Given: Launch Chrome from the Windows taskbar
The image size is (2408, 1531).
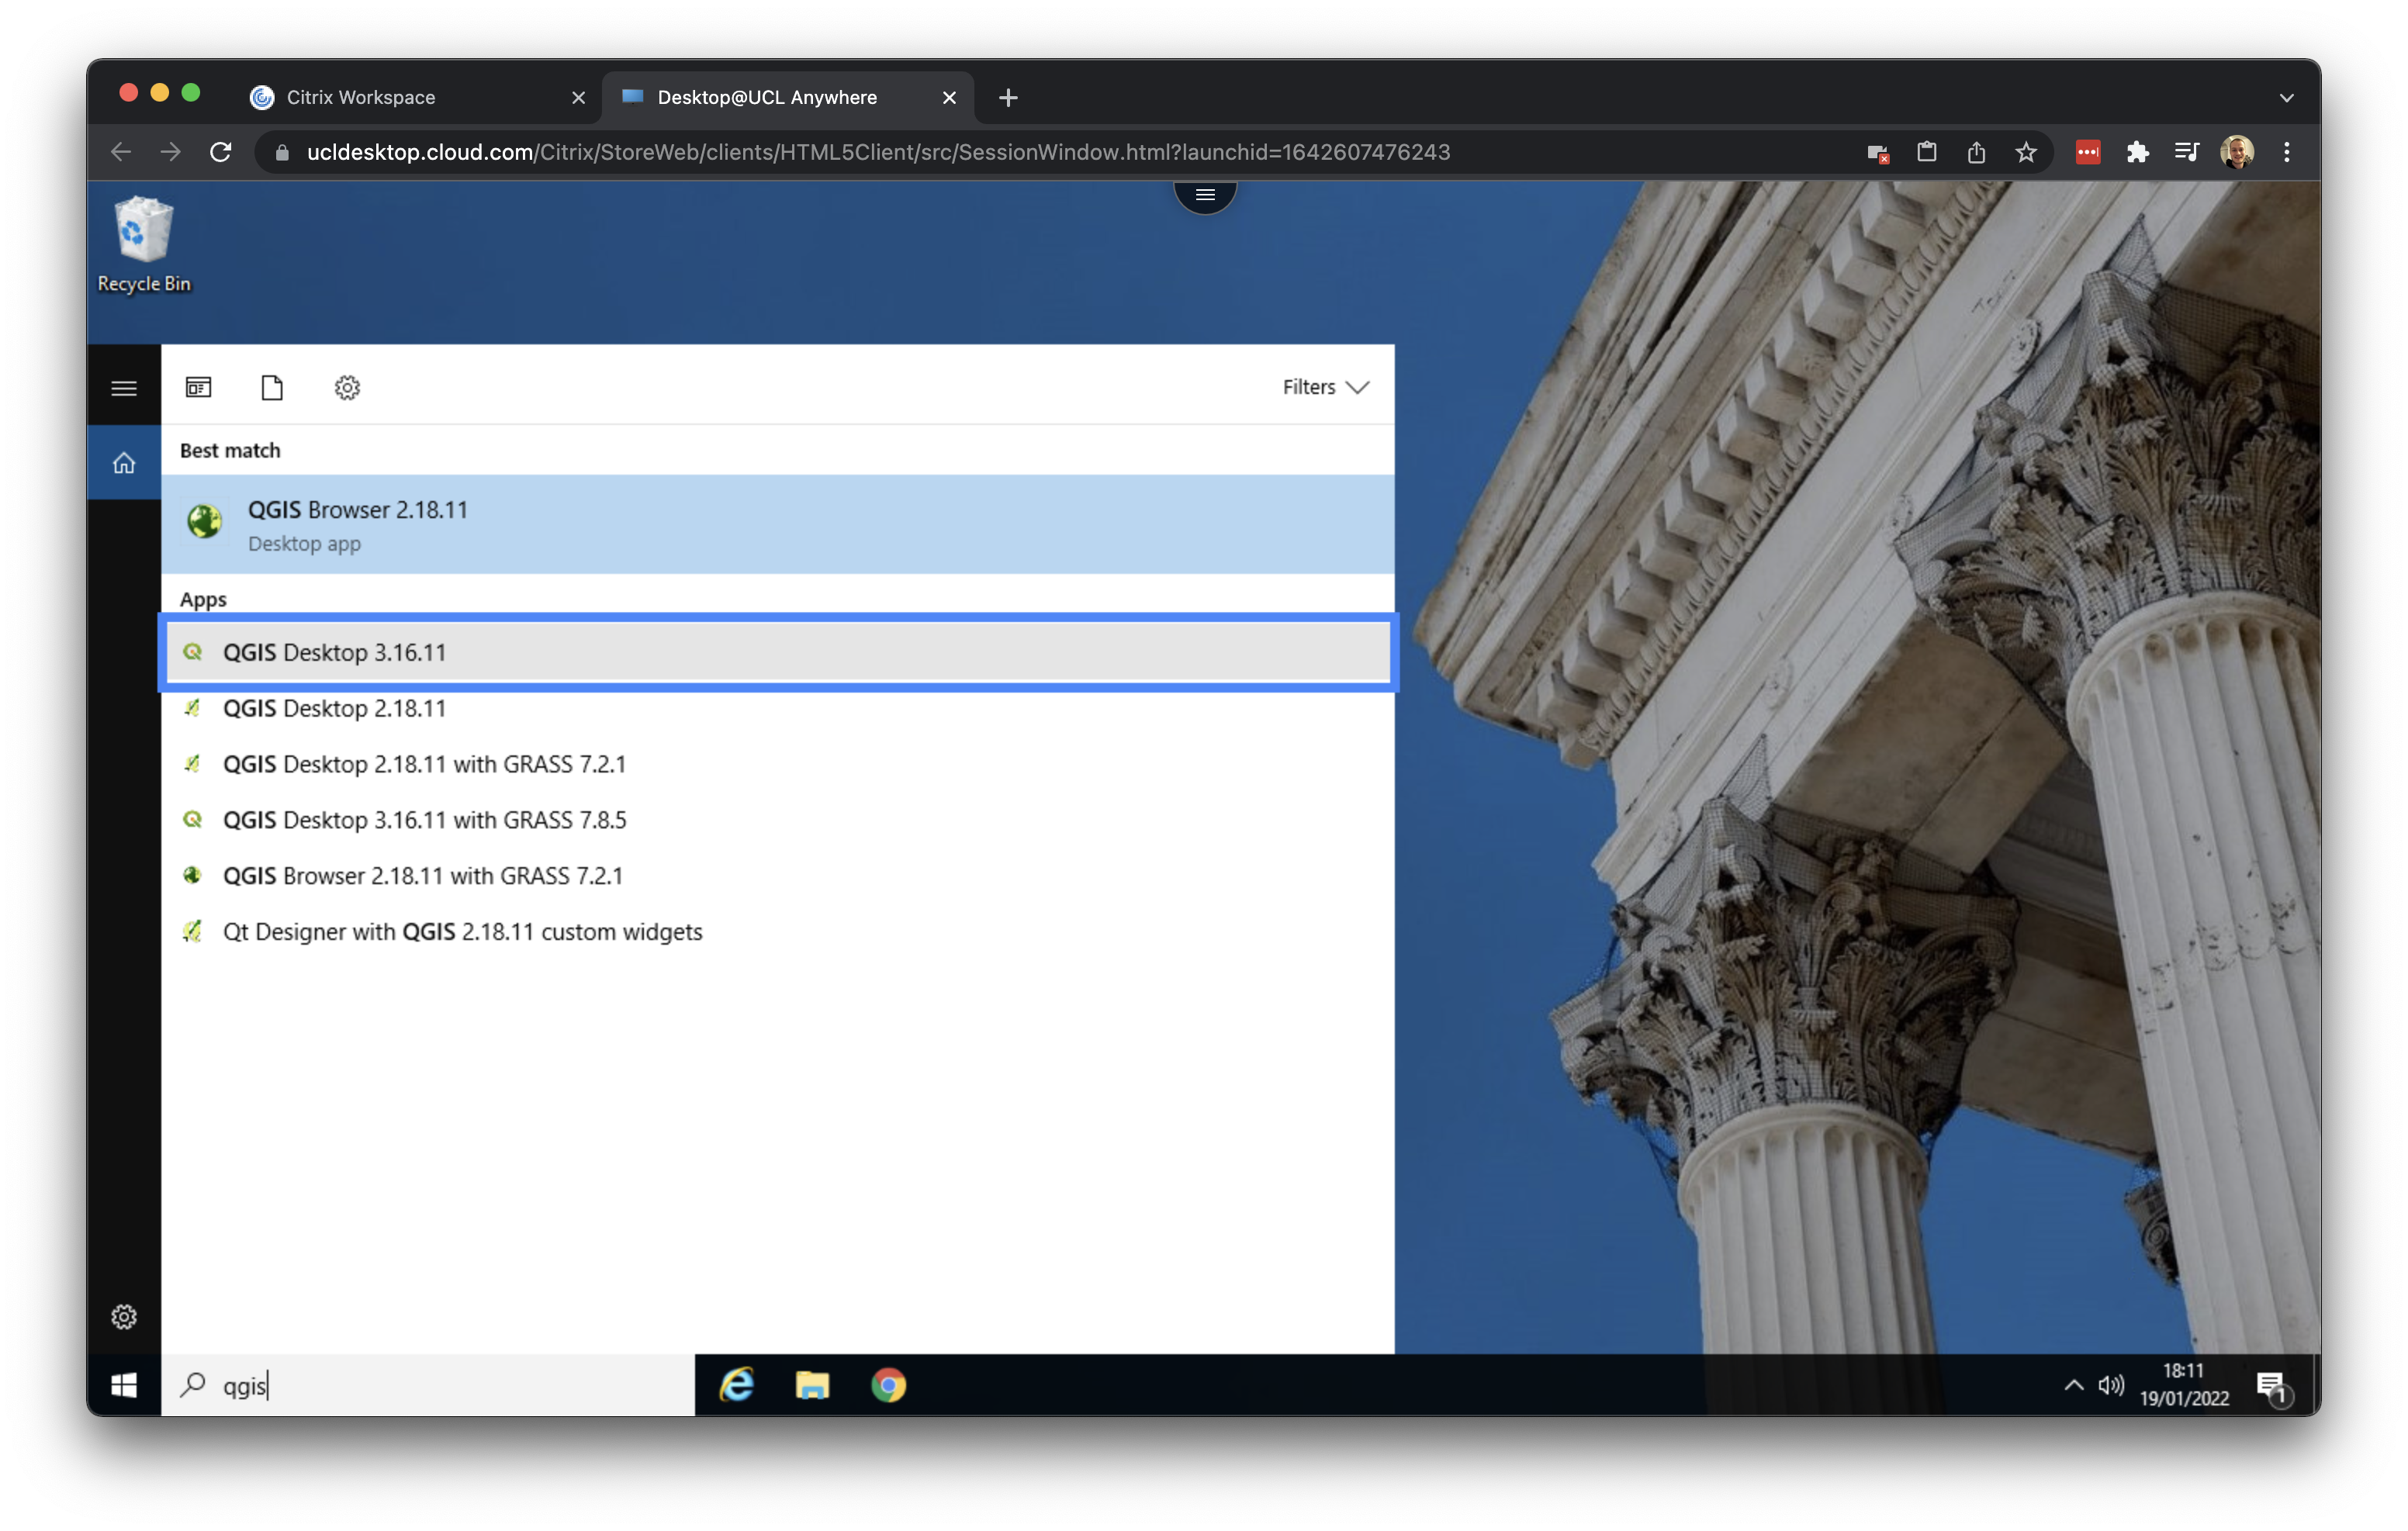Looking at the screenshot, I should pos(888,1385).
